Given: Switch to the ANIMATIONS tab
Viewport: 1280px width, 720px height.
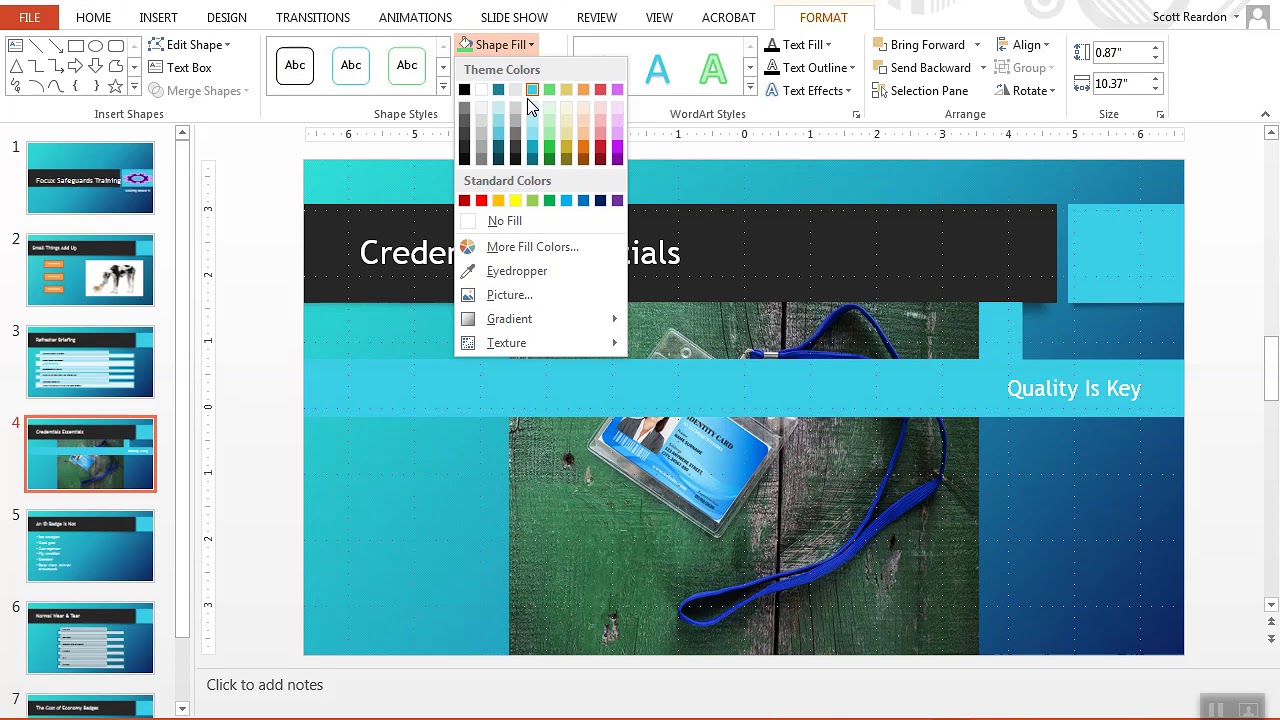Looking at the screenshot, I should tap(415, 18).
